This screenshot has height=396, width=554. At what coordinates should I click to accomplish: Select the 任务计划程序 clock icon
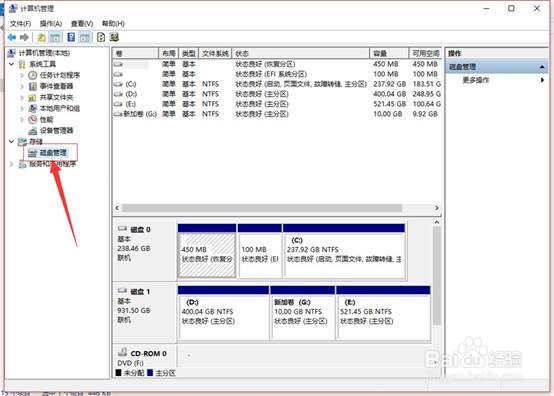point(33,75)
